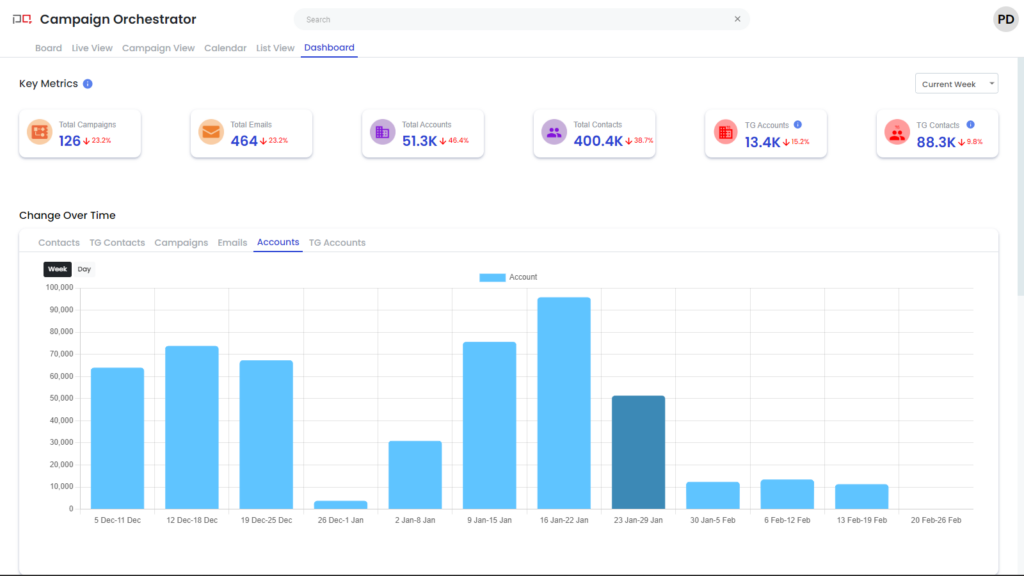Click the Campaign Orchestrator logo icon
Screen dimensions: 1024x576
(x=21, y=19)
